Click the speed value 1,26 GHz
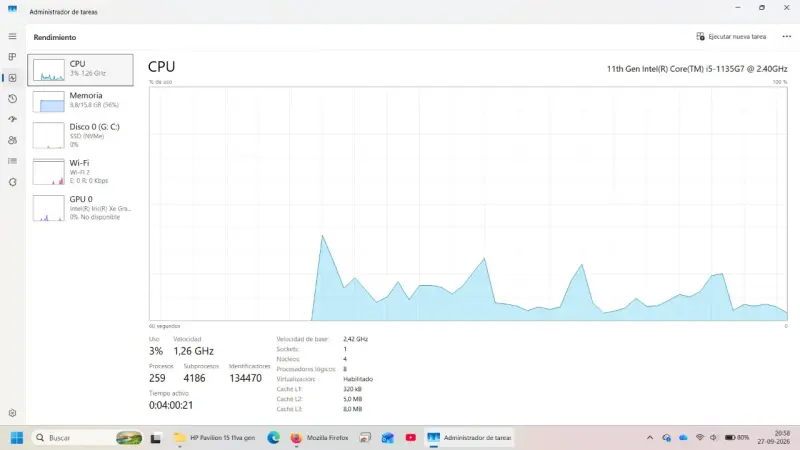This screenshot has width=800, height=450. tap(193, 351)
